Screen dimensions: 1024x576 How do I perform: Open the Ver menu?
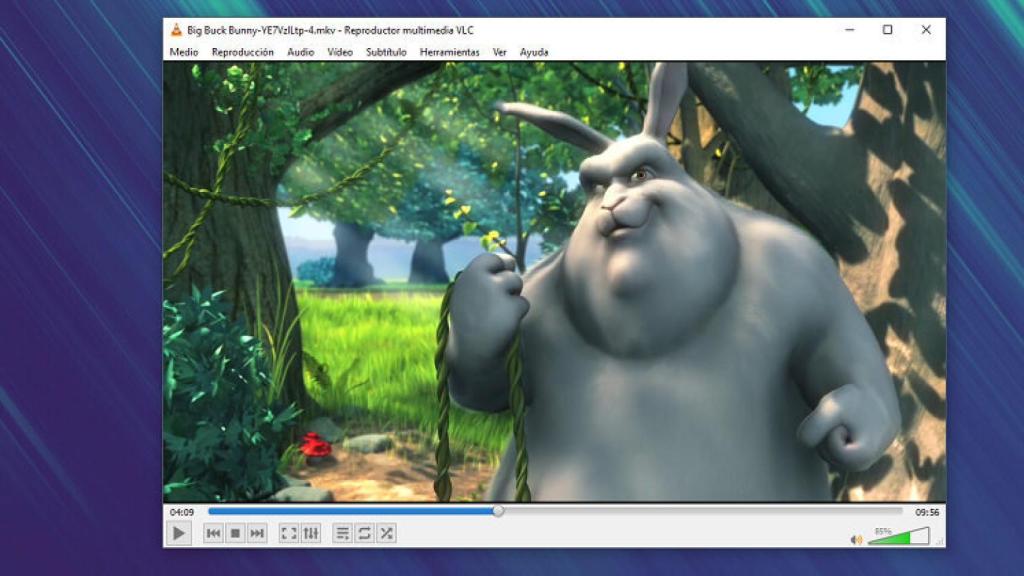pyautogui.click(x=499, y=51)
